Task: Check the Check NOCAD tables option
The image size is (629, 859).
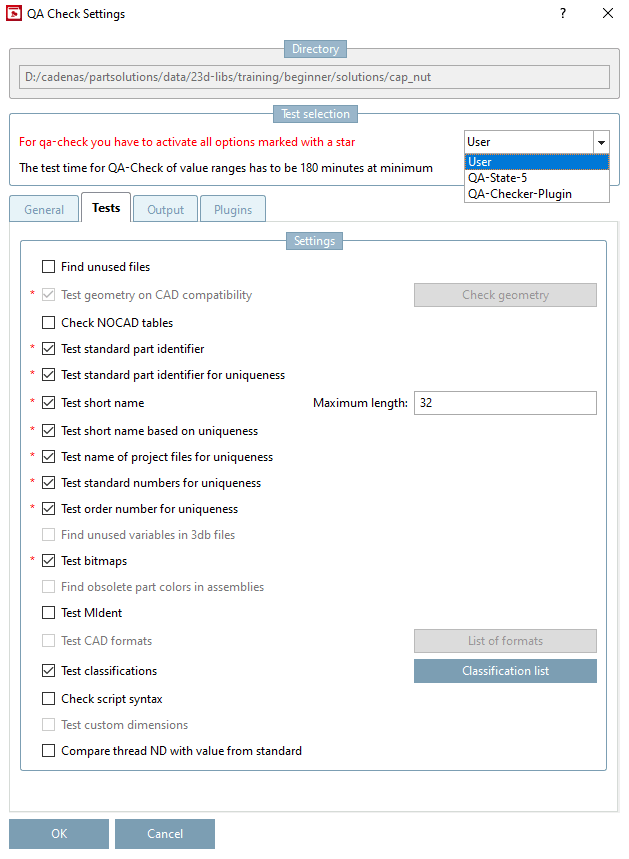Action: tap(46, 322)
